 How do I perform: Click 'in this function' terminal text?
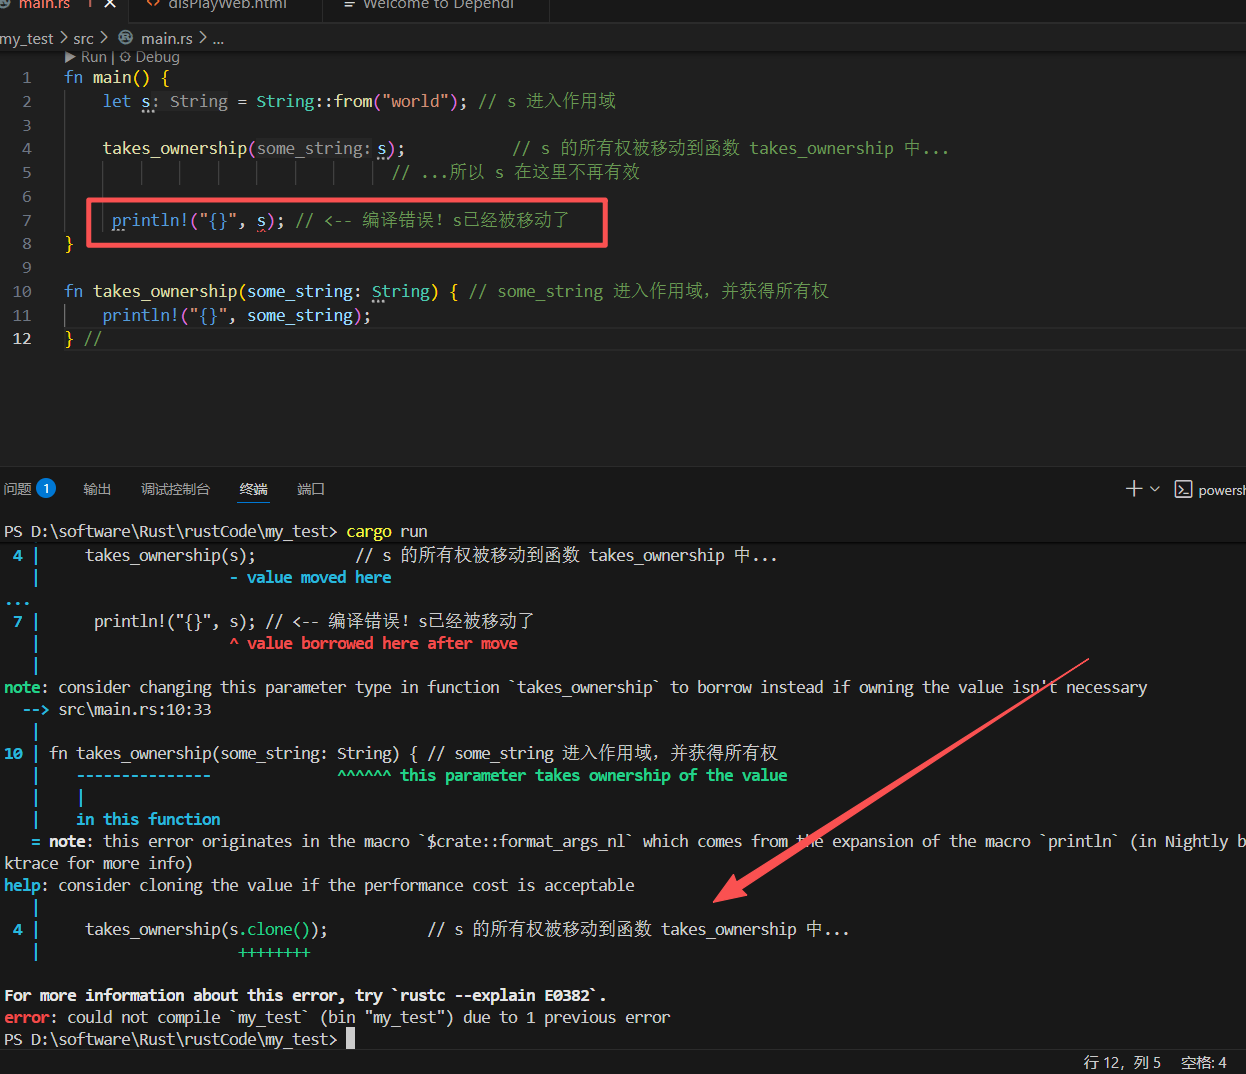148,819
